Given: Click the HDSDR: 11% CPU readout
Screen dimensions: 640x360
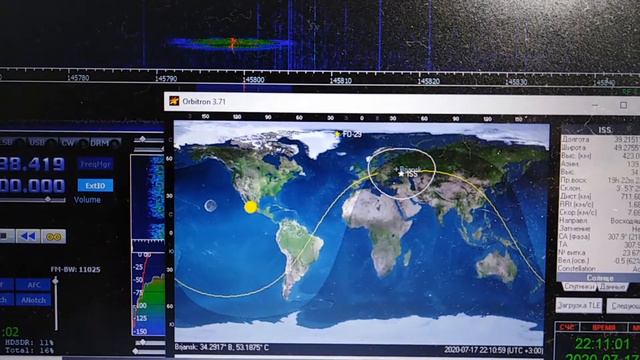Looking at the screenshot, I should [x=29, y=342].
